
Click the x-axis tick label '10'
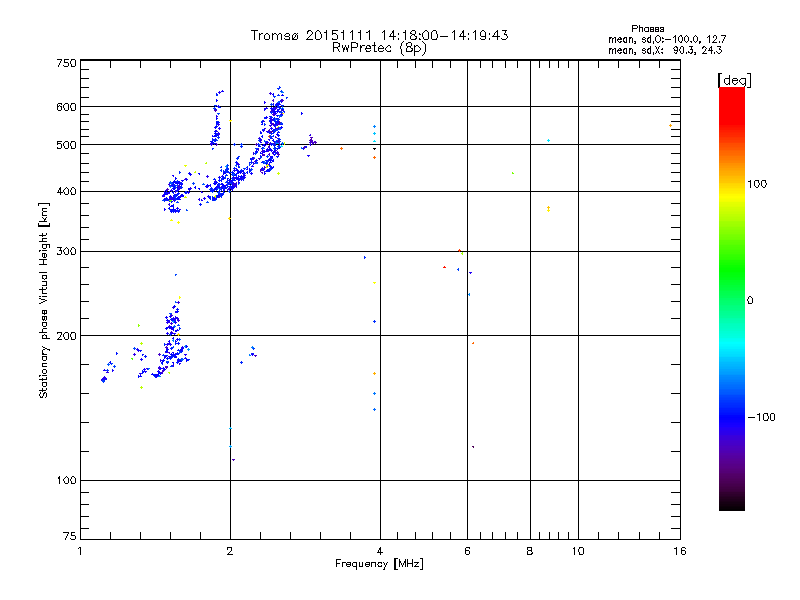coord(578,551)
